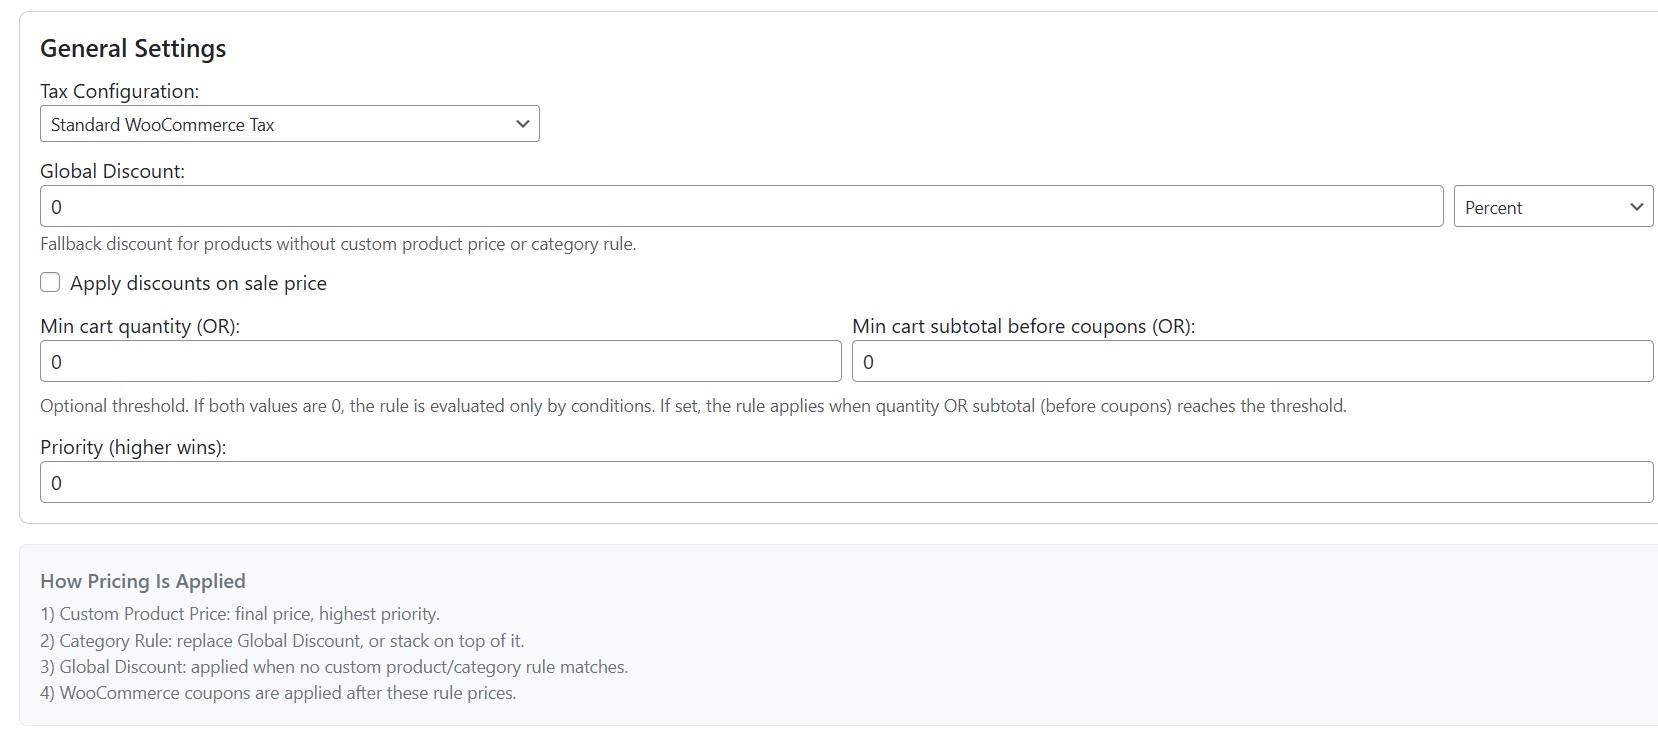The image size is (1658, 735).
Task: Click the chevron arrow beside Percent
Action: point(1636,207)
